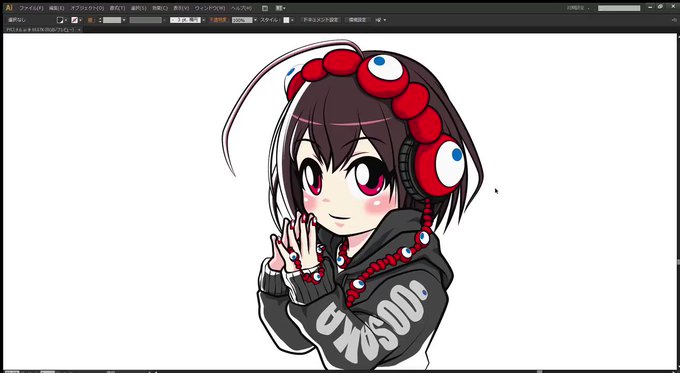The height and width of the screenshot is (373, 680).
Task: Open the 表示(V) menu
Action: pyautogui.click(x=181, y=8)
